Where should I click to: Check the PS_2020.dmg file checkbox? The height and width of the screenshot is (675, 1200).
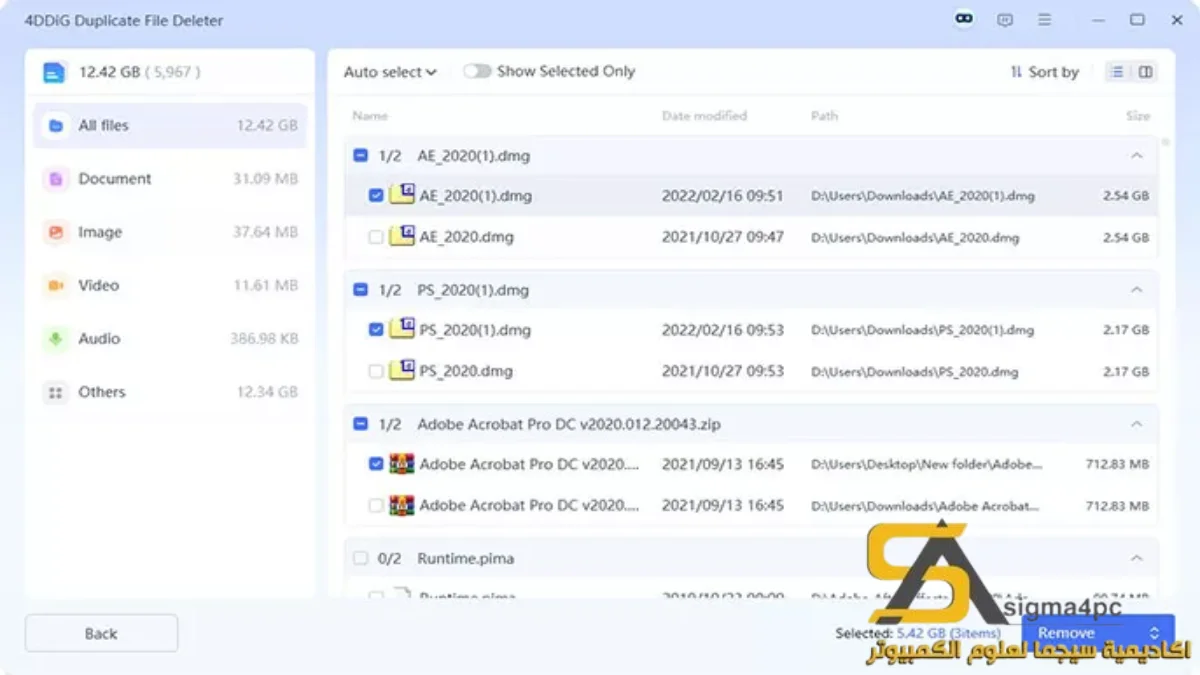[376, 372]
